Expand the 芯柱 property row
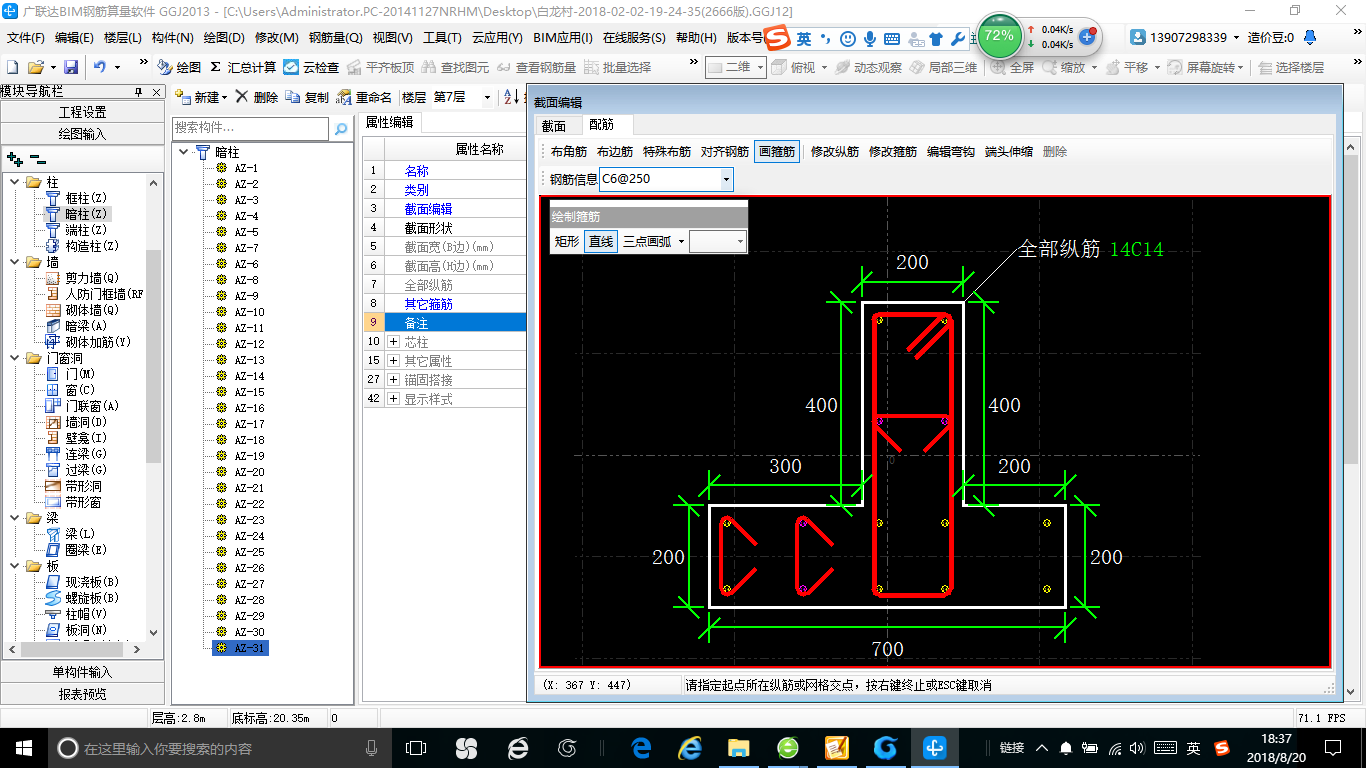 point(393,342)
